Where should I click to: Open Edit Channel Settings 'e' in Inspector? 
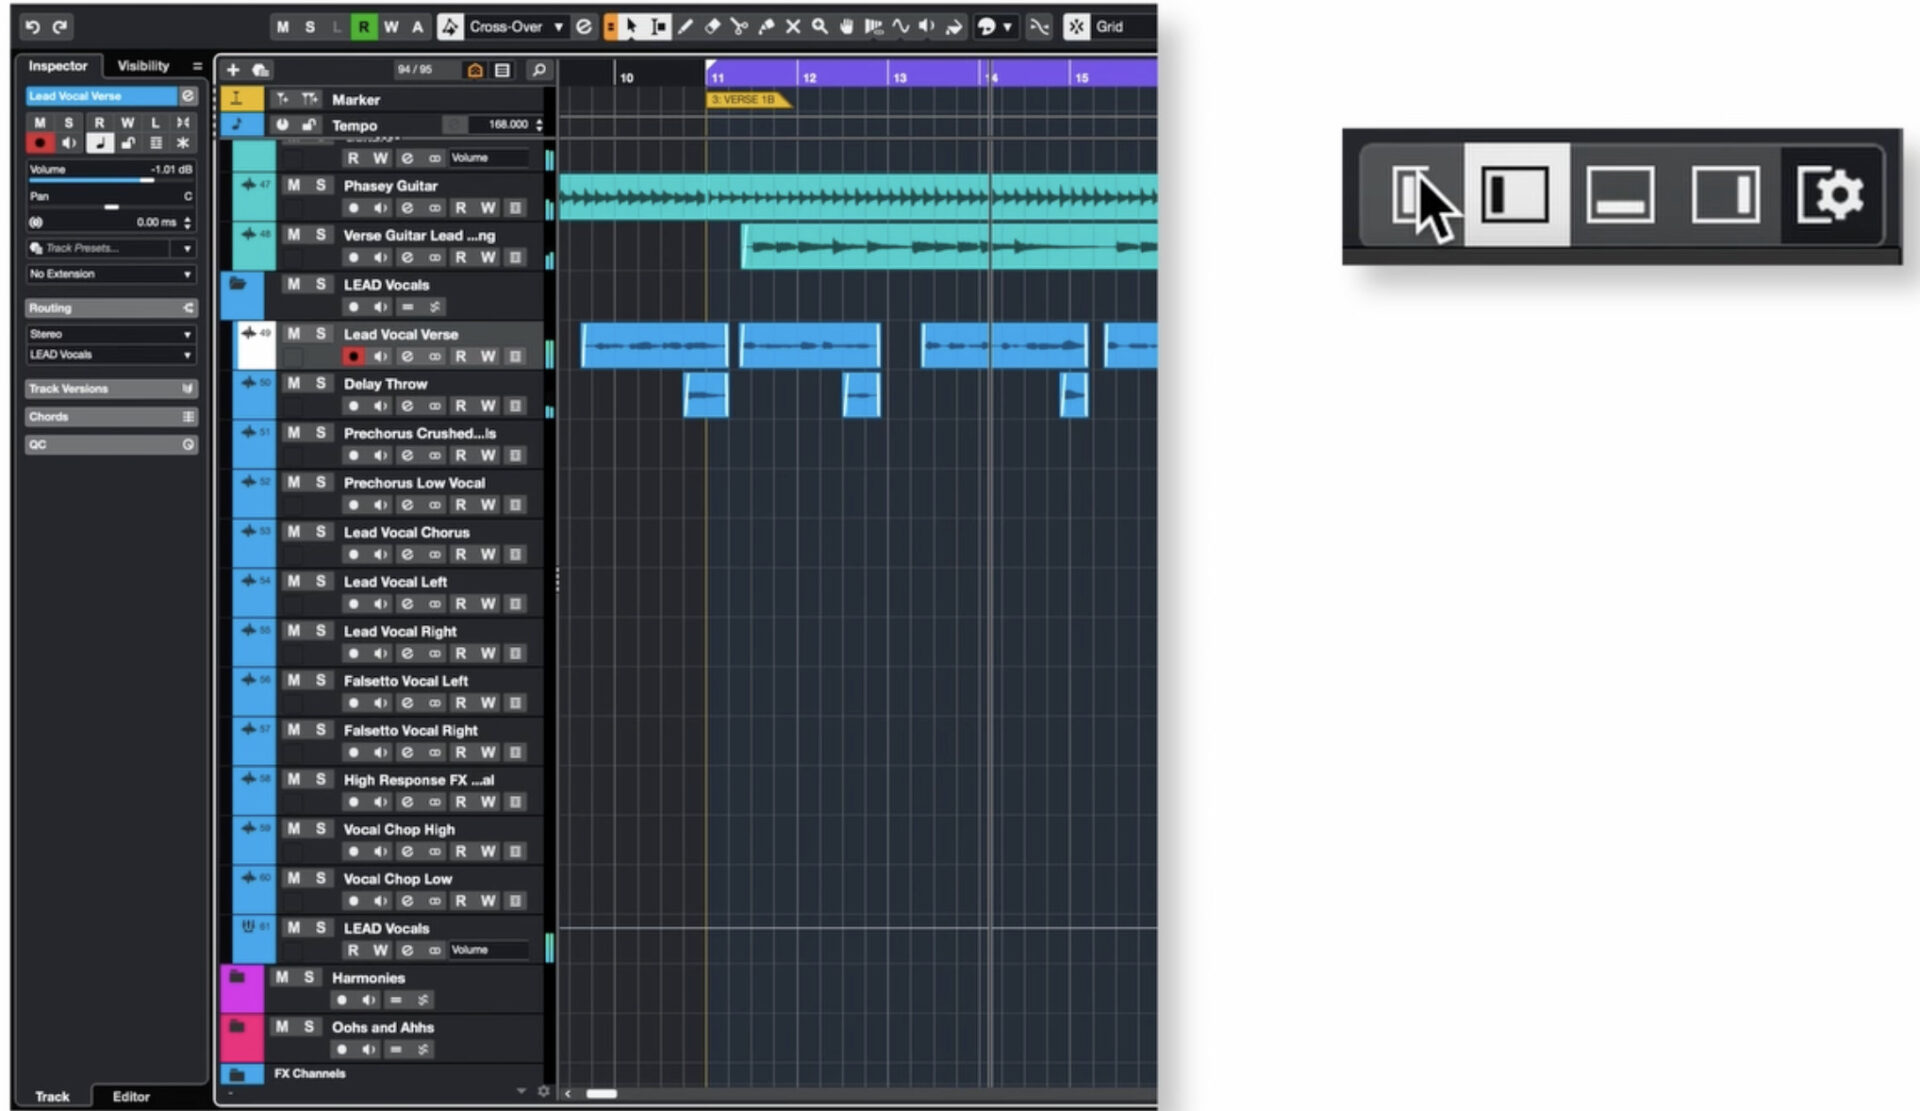click(187, 96)
